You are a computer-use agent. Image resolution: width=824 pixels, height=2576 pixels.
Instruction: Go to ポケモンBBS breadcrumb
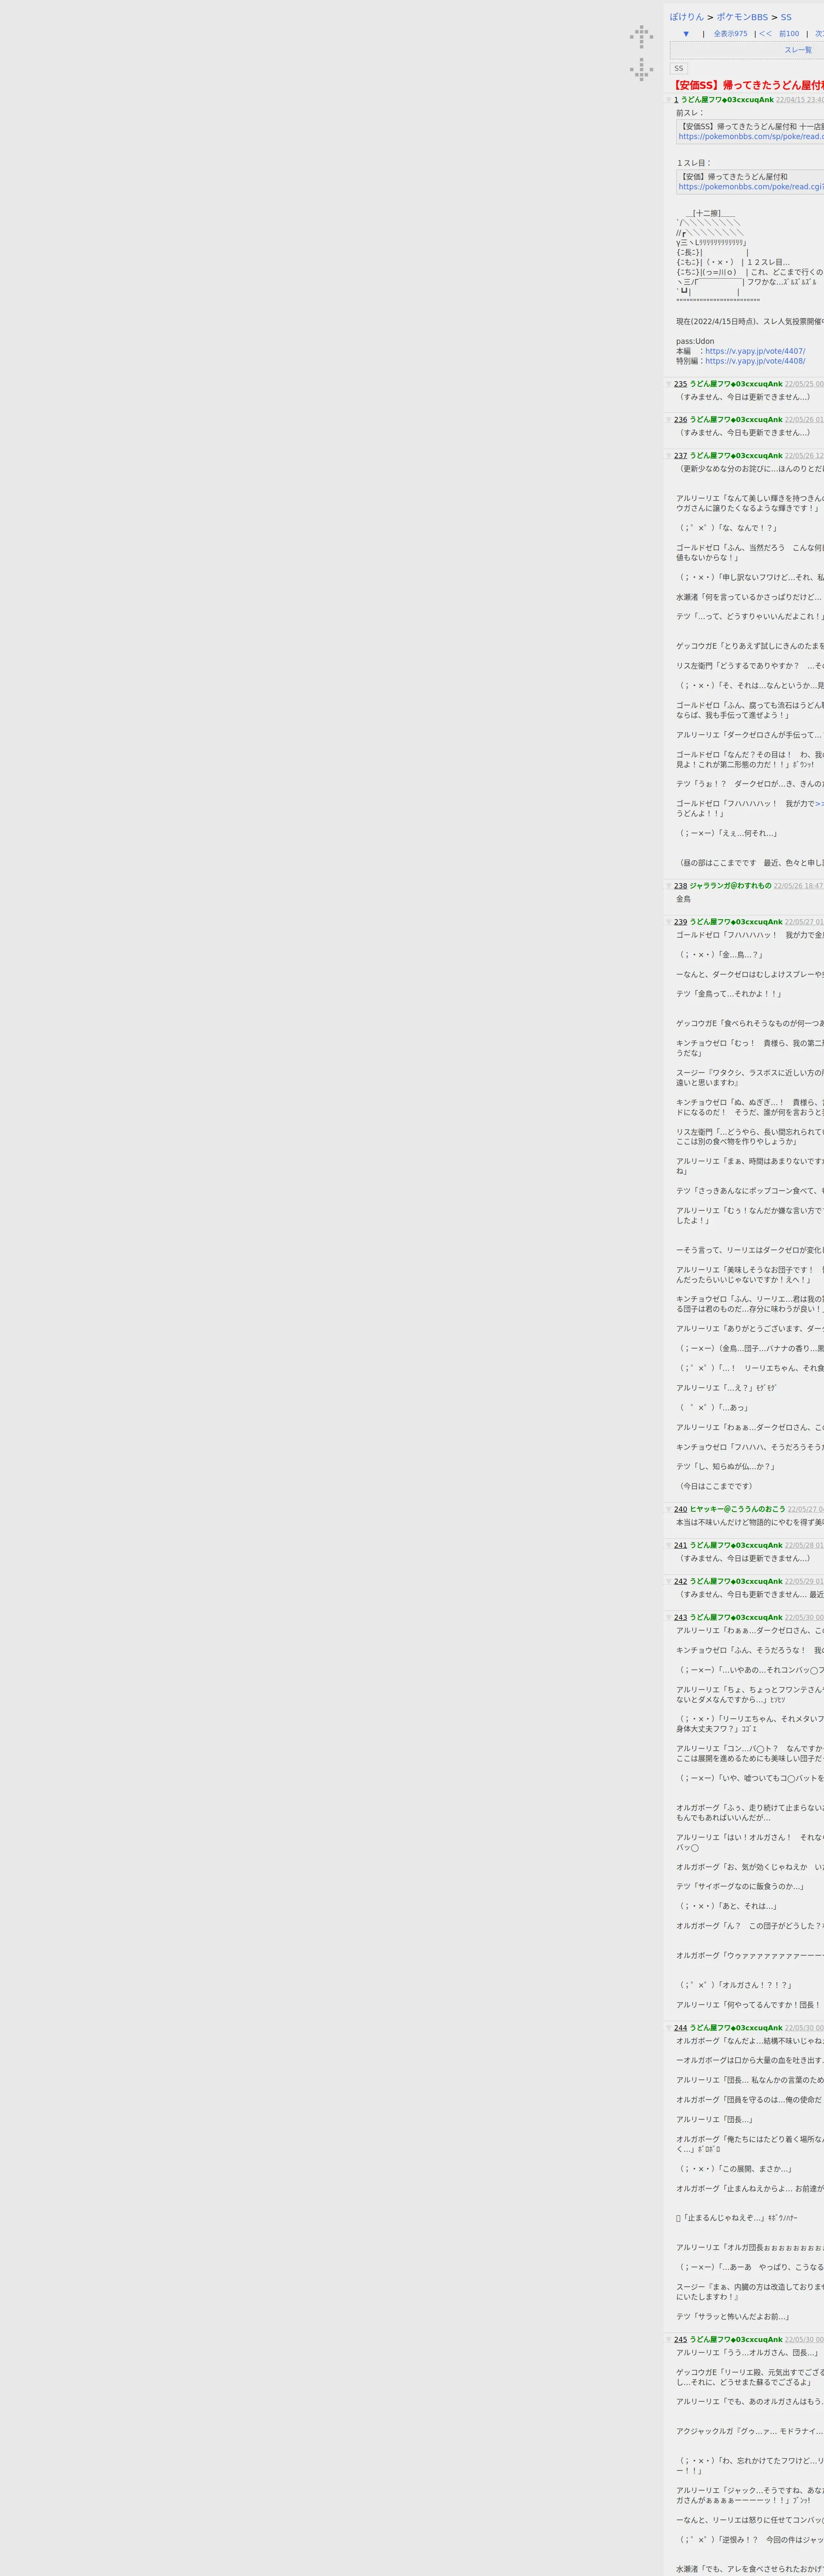(742, 17)
